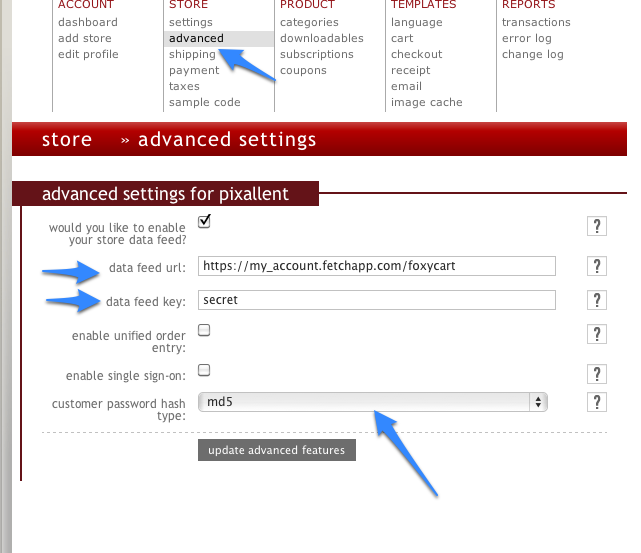The height and width of the screenshot is (553, 641).
Task: Open help for unified order entry
Action: [x=596, y=334]
